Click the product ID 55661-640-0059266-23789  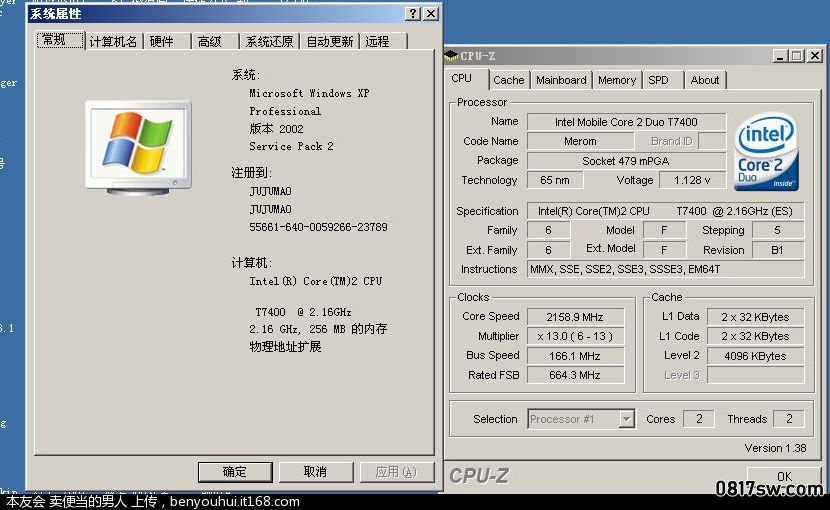click(318, 227)
